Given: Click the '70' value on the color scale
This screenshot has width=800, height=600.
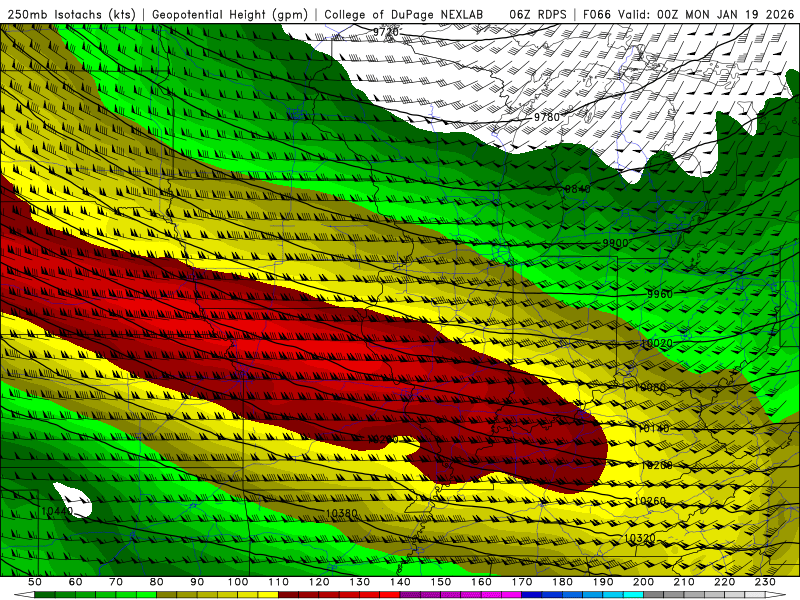Looking at the screenshot, I should click(x=116, y=582).
